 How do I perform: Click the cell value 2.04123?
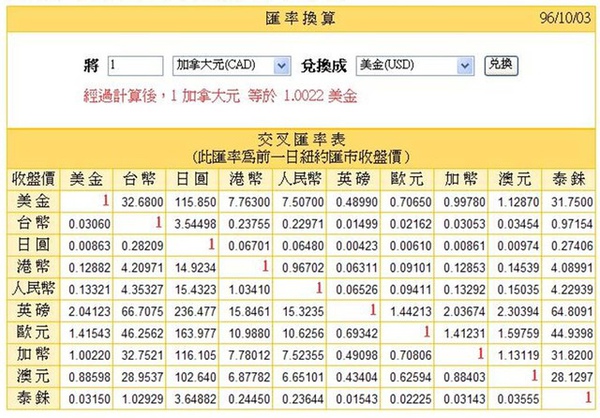pyautogui.click(x=90, y=312)
